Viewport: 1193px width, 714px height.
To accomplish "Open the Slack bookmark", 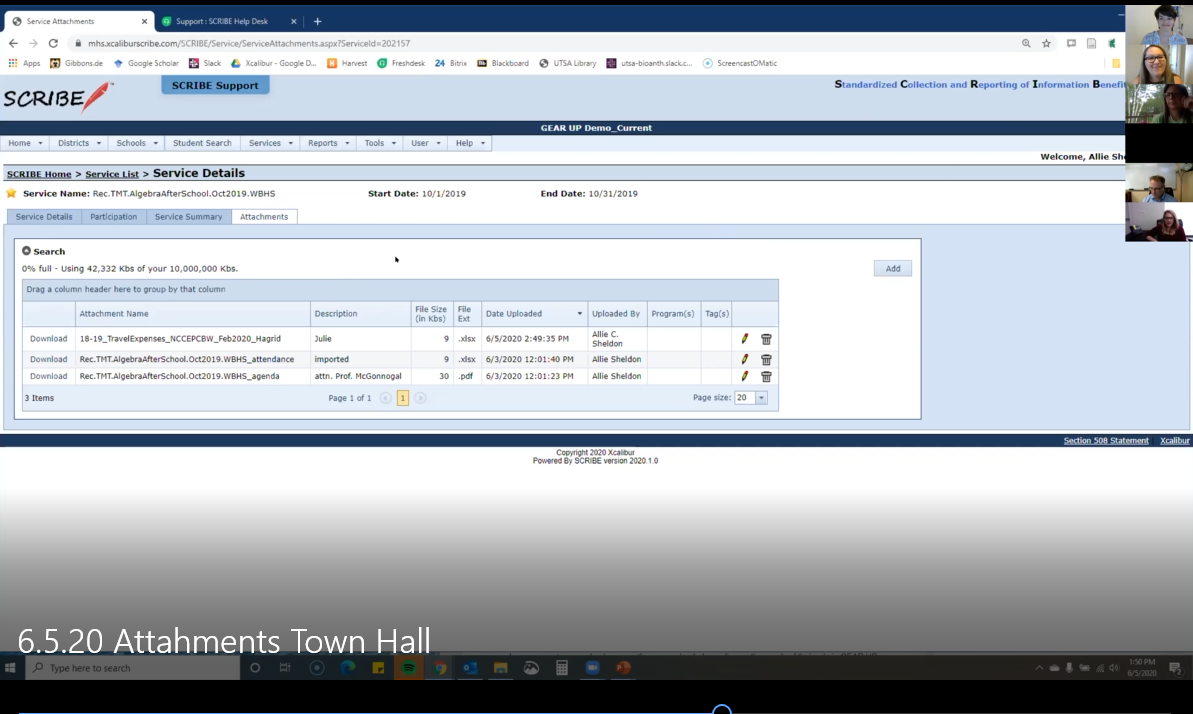I will [x=205, y=63].
